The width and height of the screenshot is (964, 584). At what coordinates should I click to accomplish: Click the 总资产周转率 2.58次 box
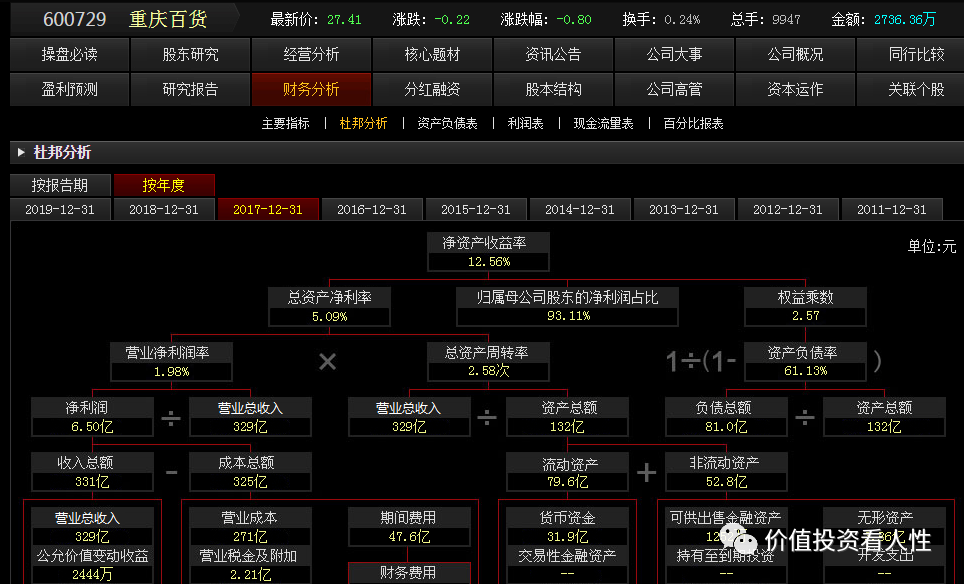click(x=488, y=362)
